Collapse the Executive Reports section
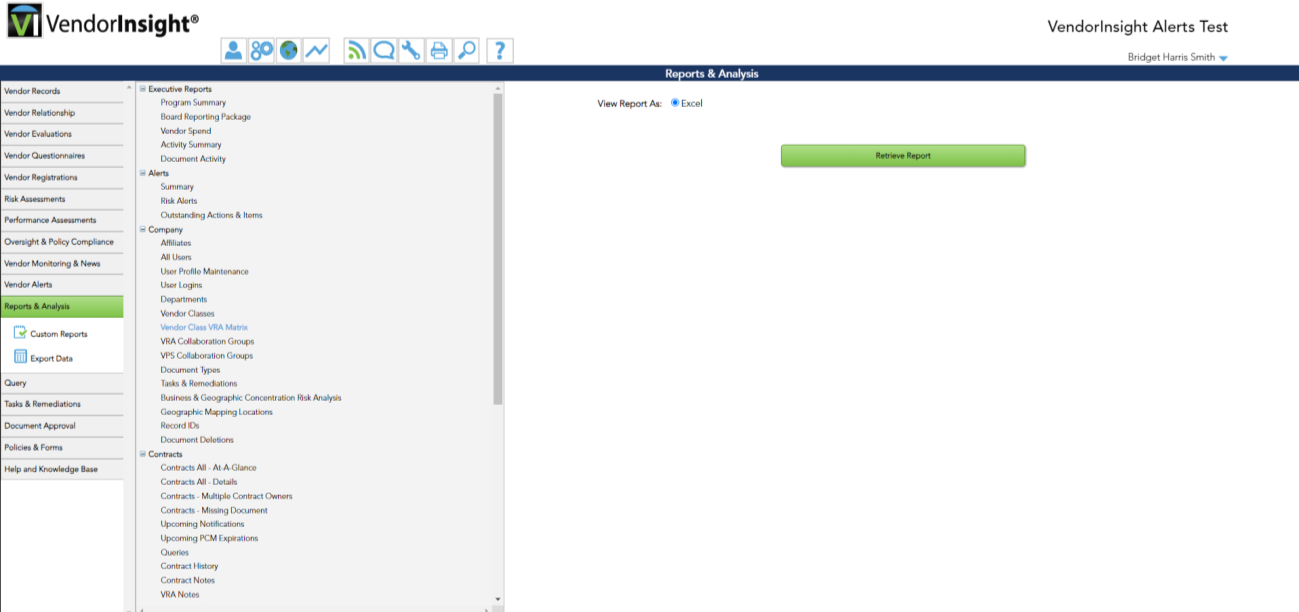1299x612 pixels. [139, 88]
